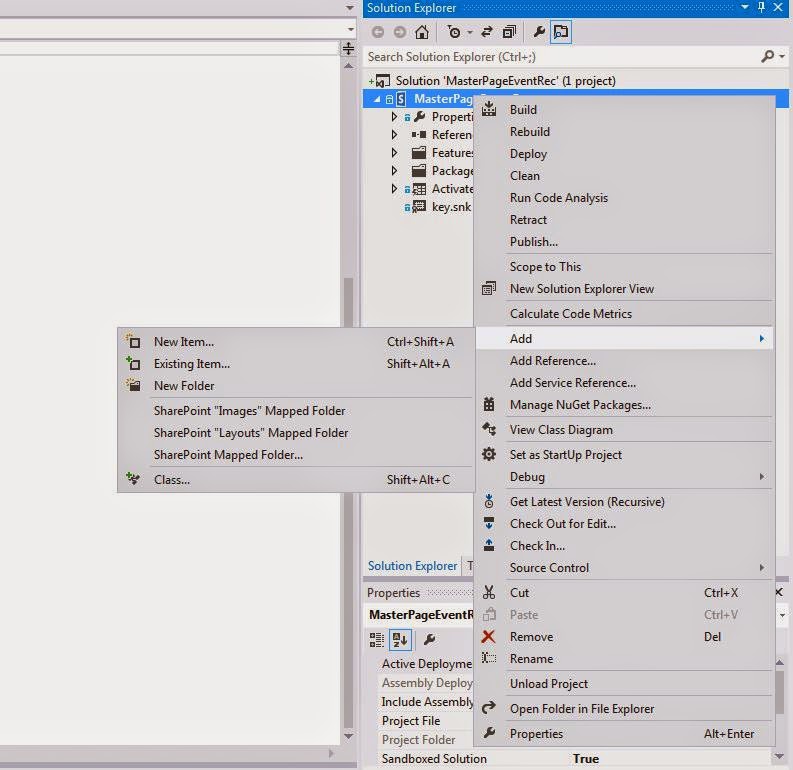Select the key.snk file
The height and width of the screenshot is (770, 793).
tap(451, 207)
